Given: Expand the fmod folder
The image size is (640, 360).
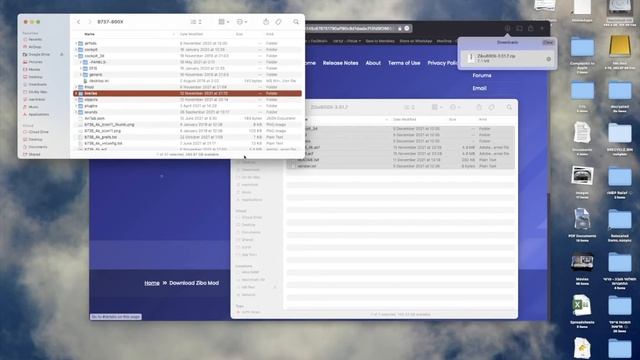Looking at the screenshot, I should pos(76,87).
